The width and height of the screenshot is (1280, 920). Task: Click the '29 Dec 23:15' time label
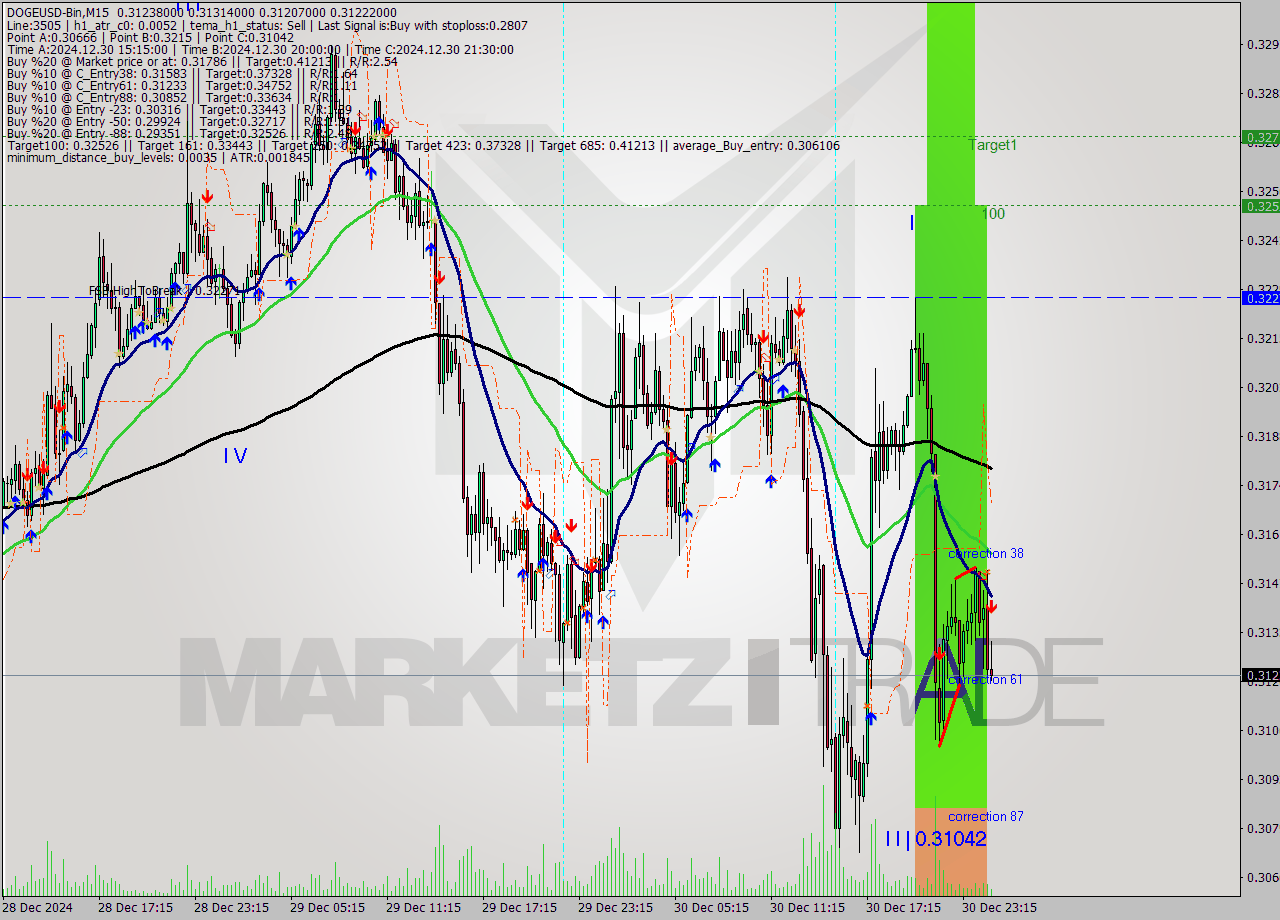click(616, 908)
